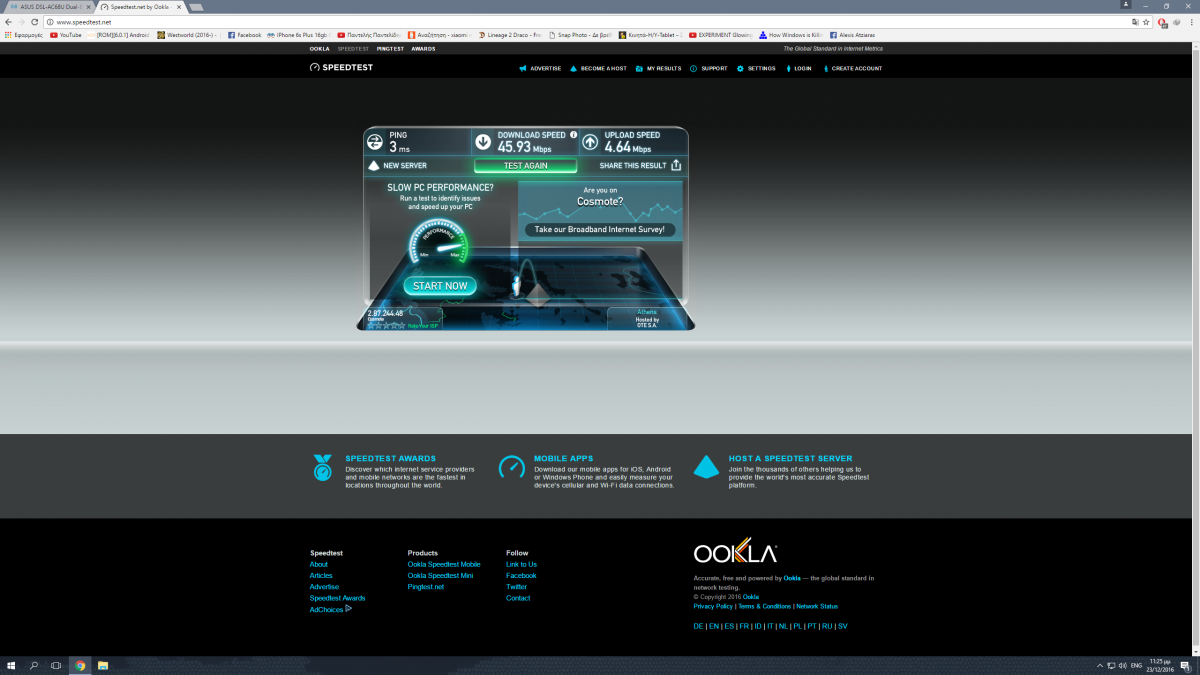The width and height of the screenshot is (1200, 675).
Task: Open the Terms & Conditions link
Action: 765,606
